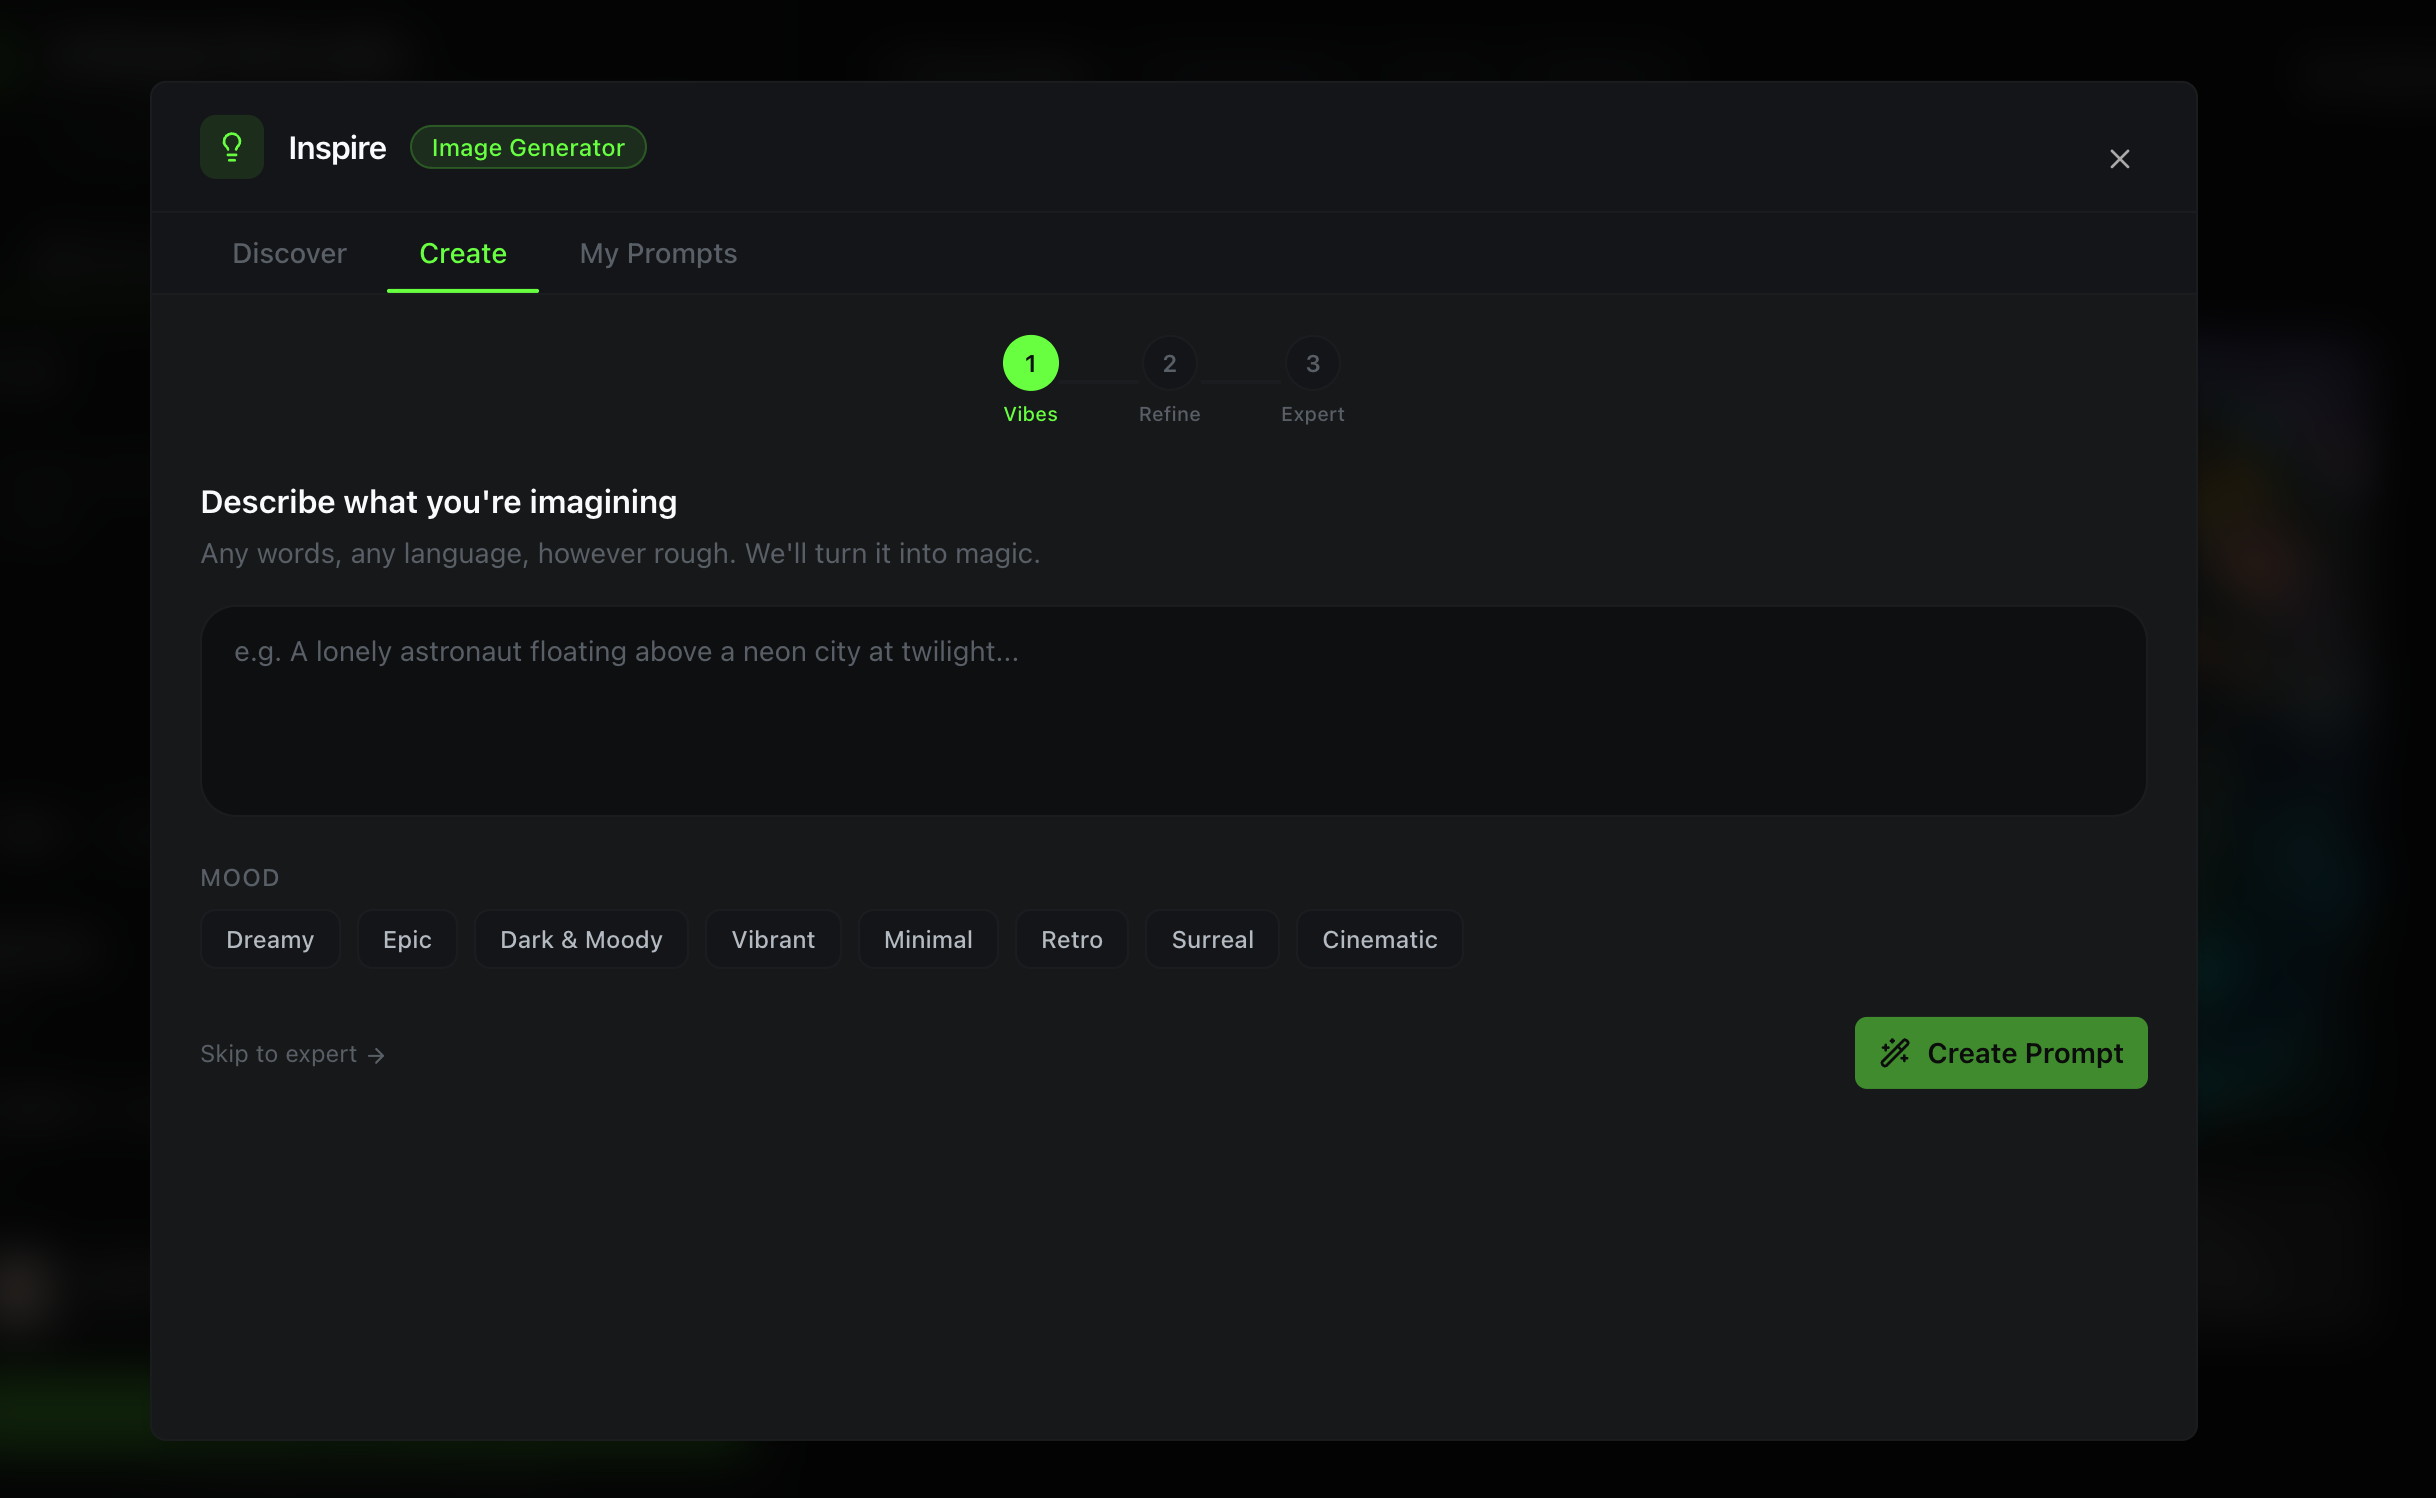The width and height of the screenshot is (2436, 1498).
Task: Jump to step 3 Expert
Action: (x=1312, y=364)
